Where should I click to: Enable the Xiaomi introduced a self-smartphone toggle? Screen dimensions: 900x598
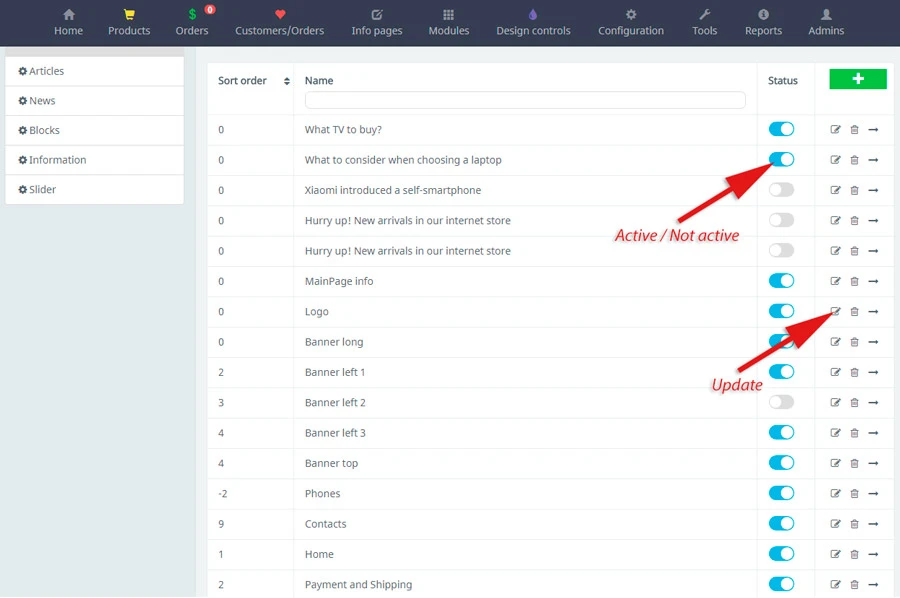click(x=781, y=190)
